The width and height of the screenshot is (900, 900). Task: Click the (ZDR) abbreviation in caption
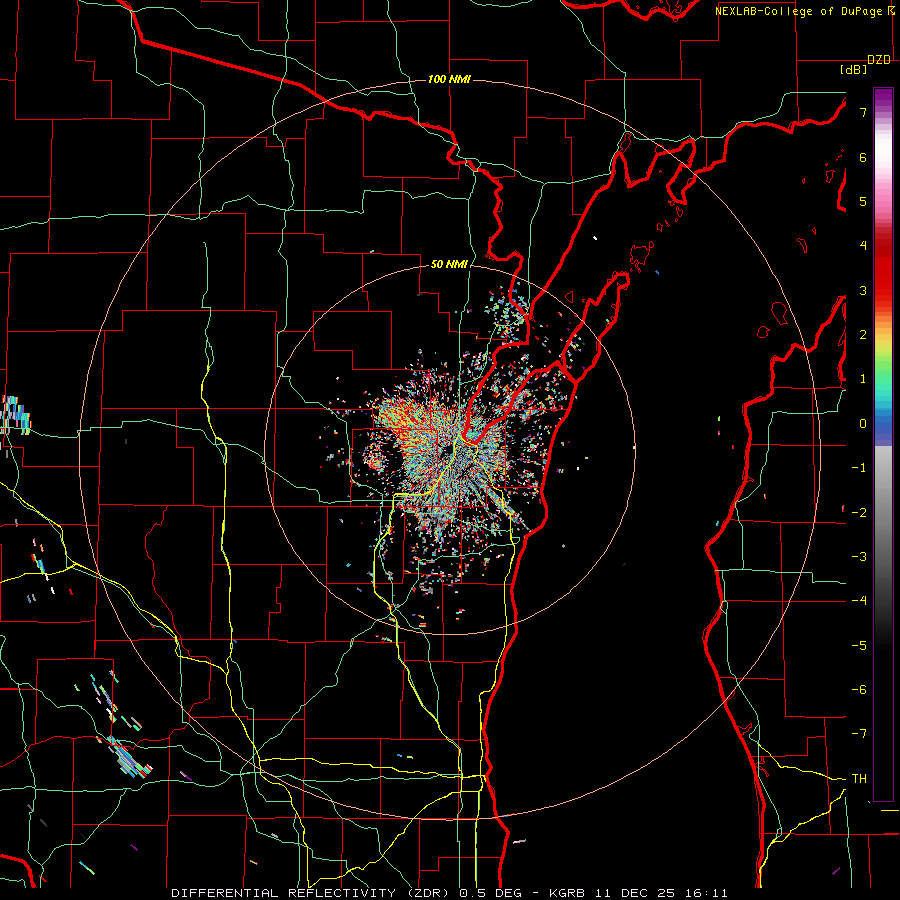[428, 893]
